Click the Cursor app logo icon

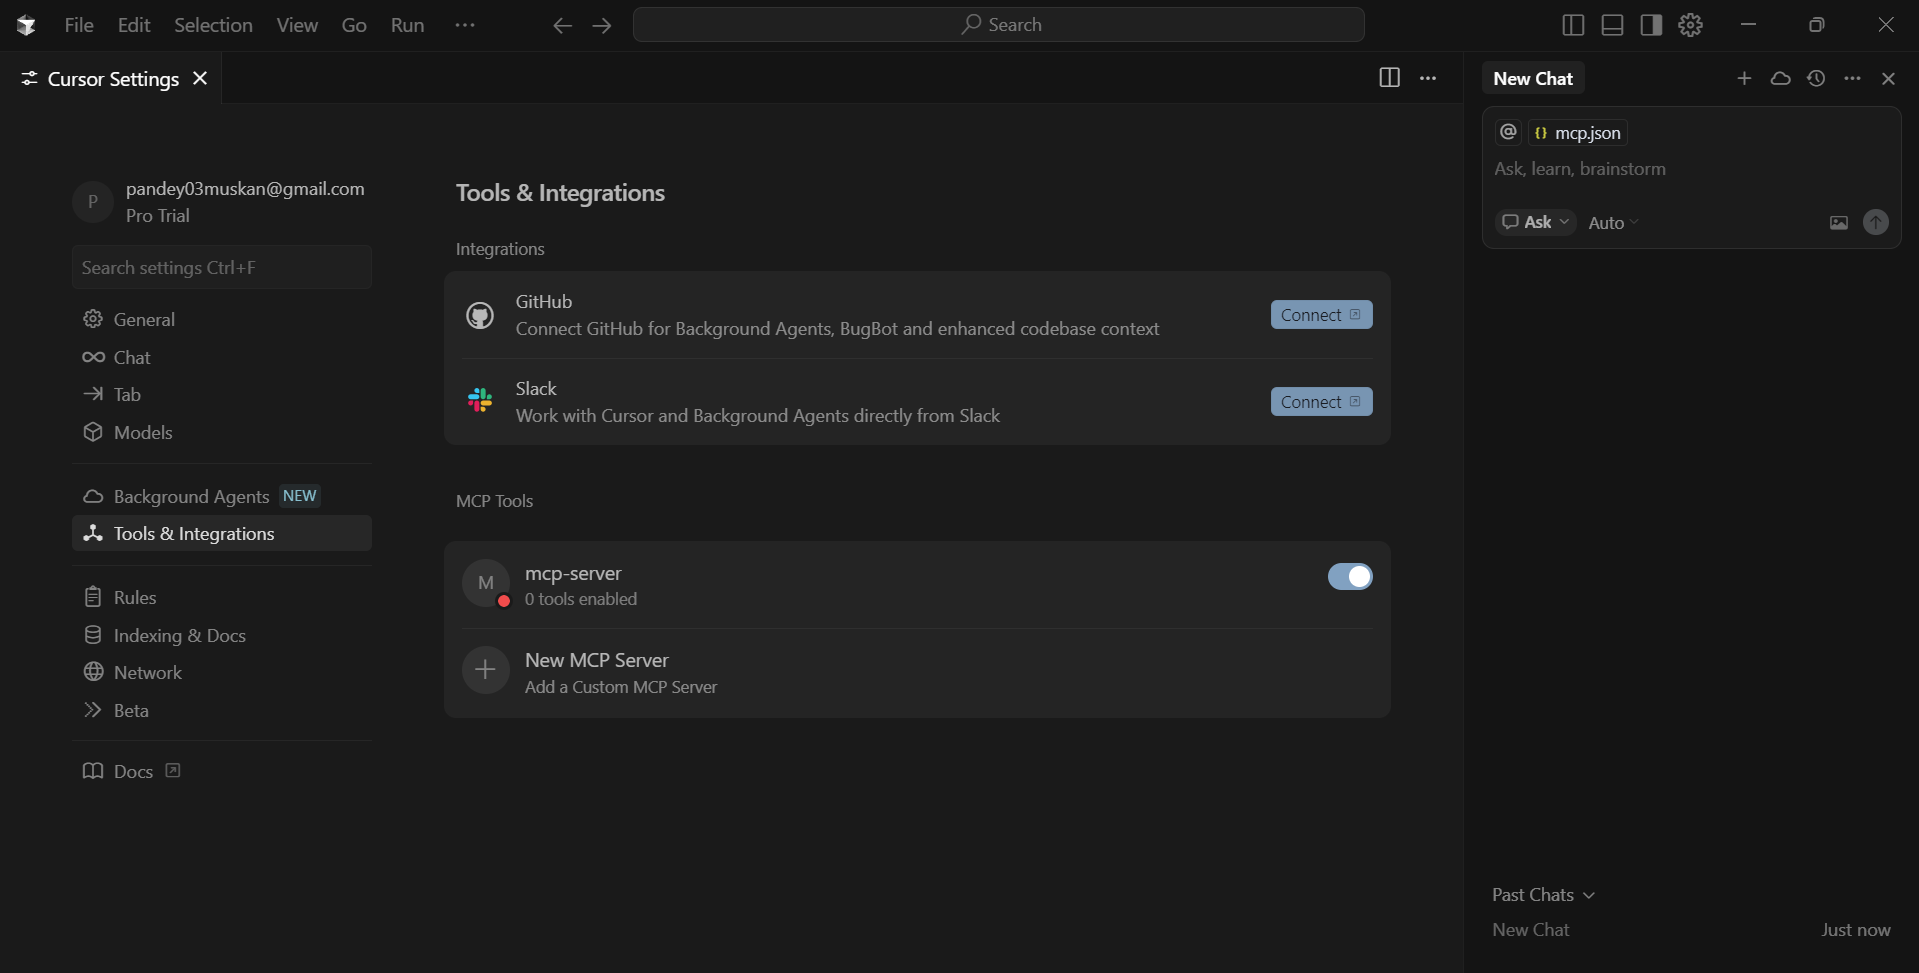(x=27, y=25)
